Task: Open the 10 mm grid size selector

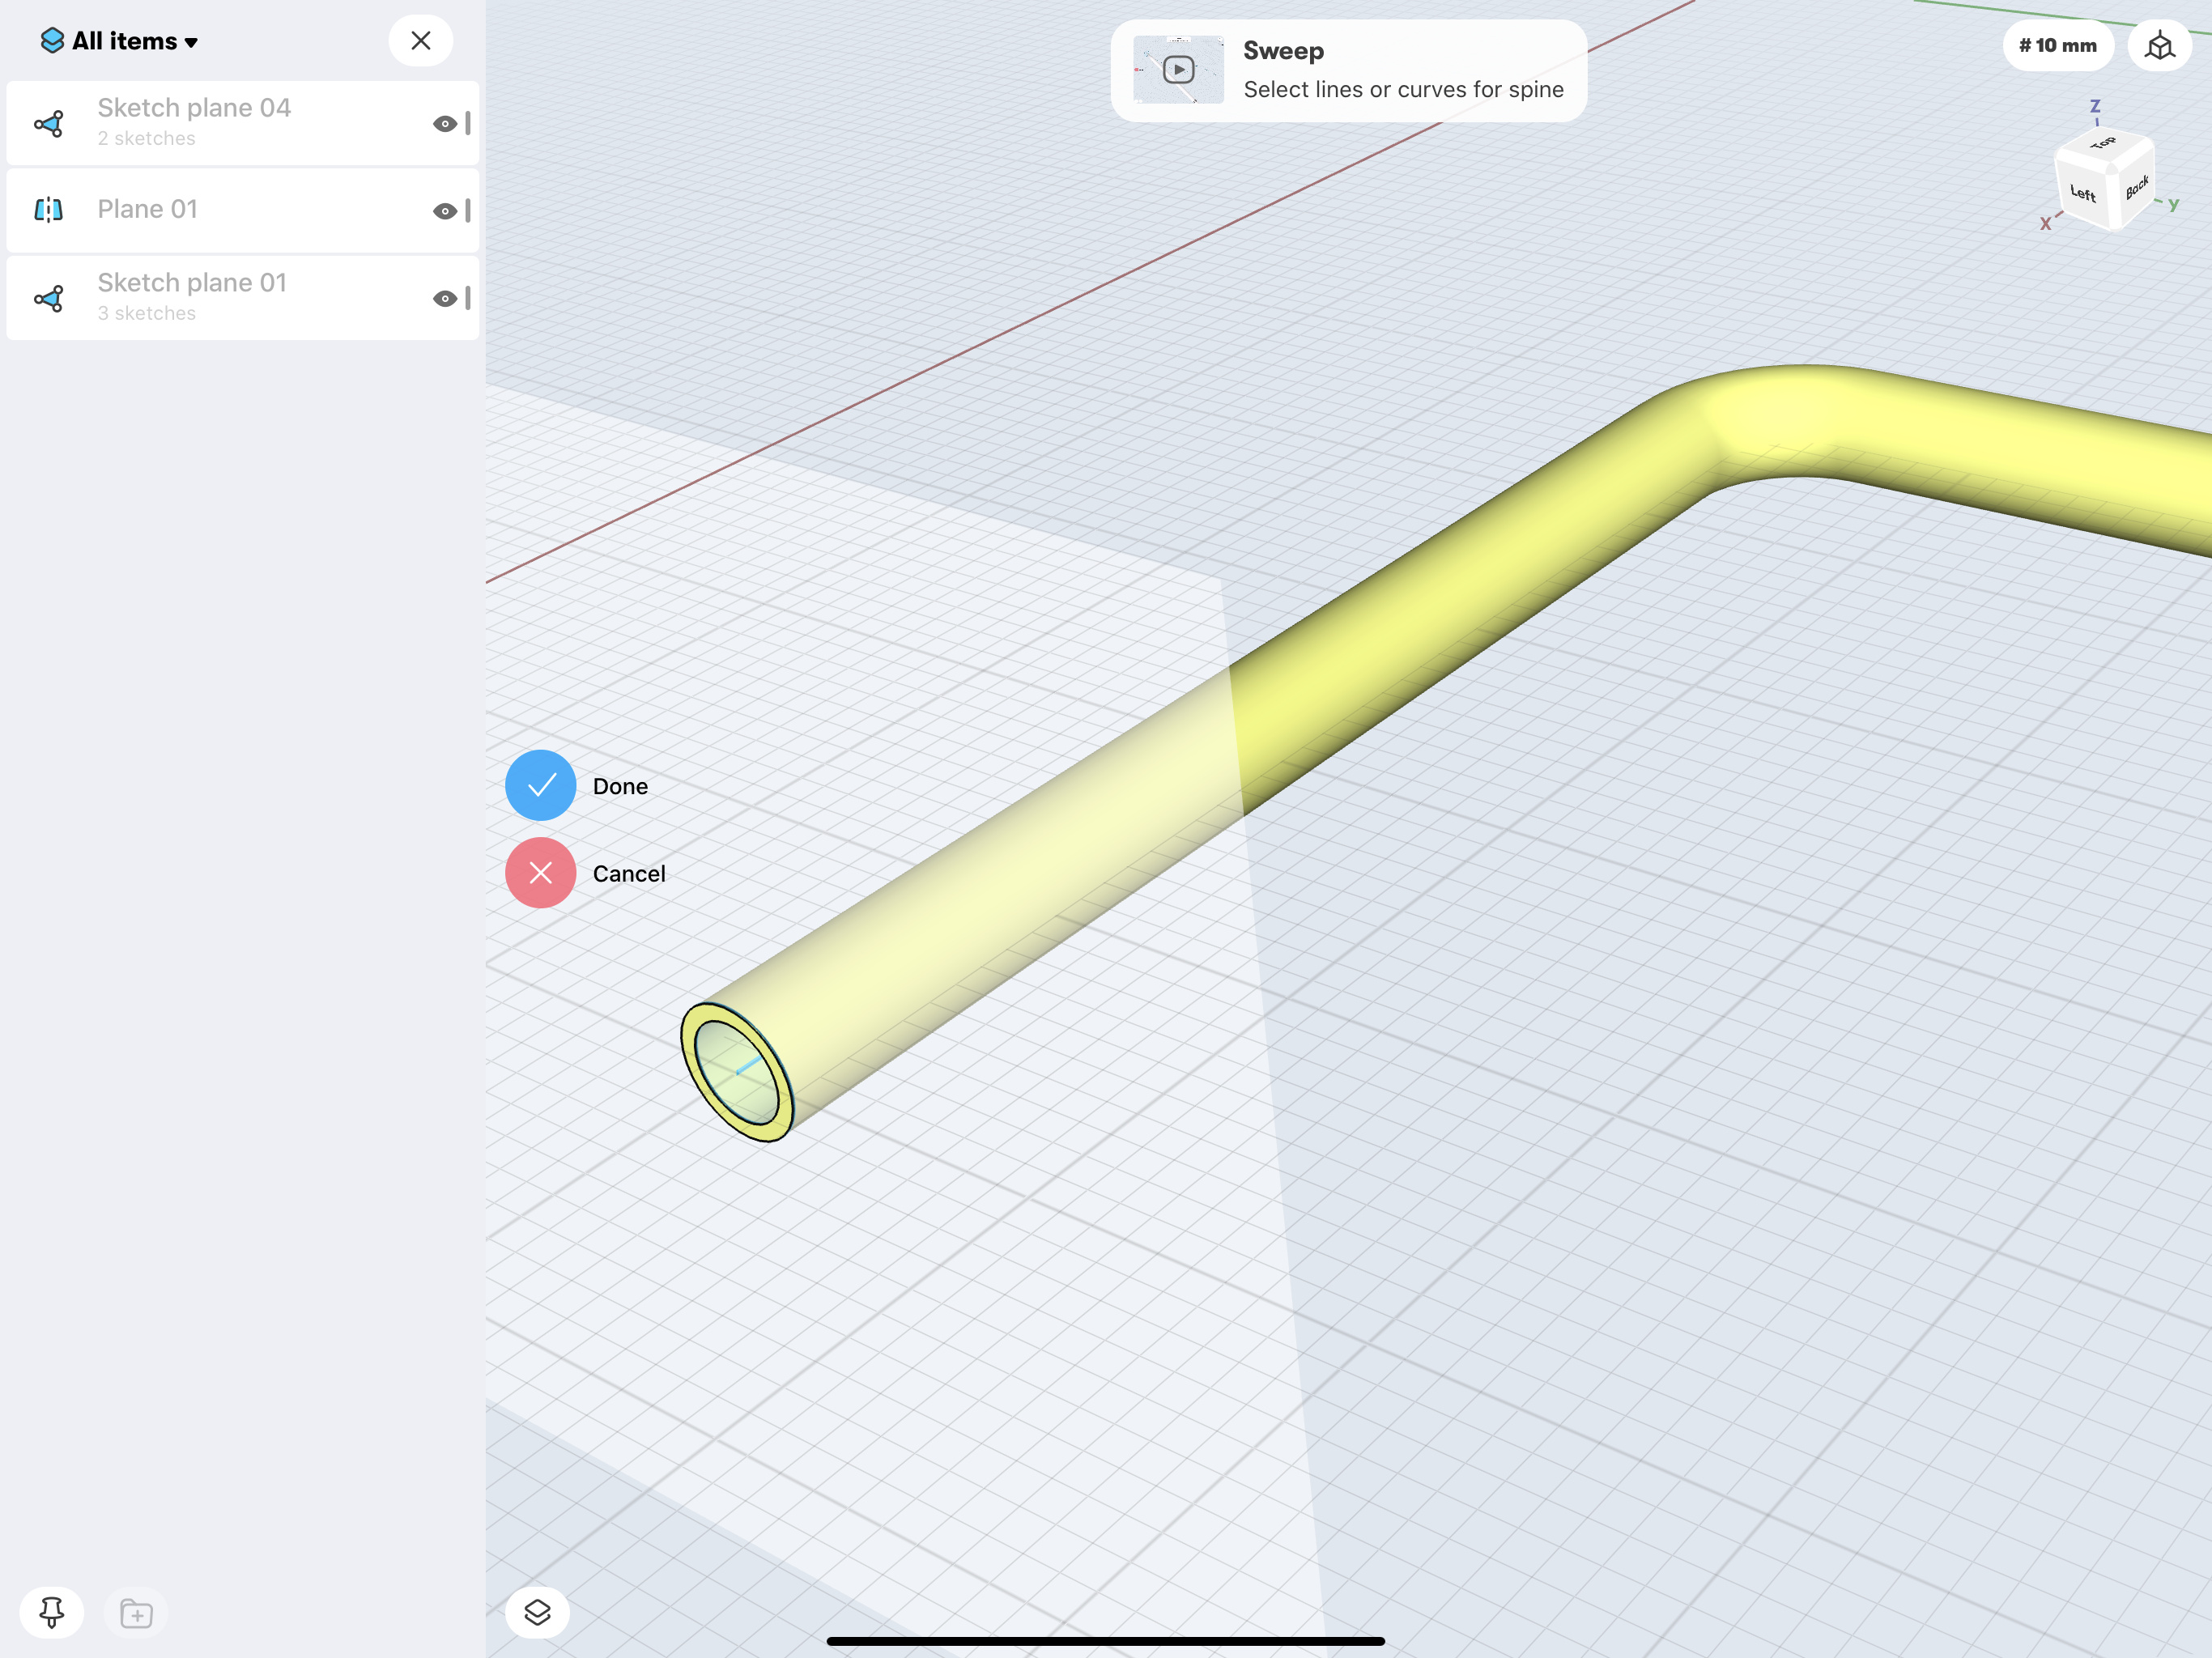Action: point(2057,46)
